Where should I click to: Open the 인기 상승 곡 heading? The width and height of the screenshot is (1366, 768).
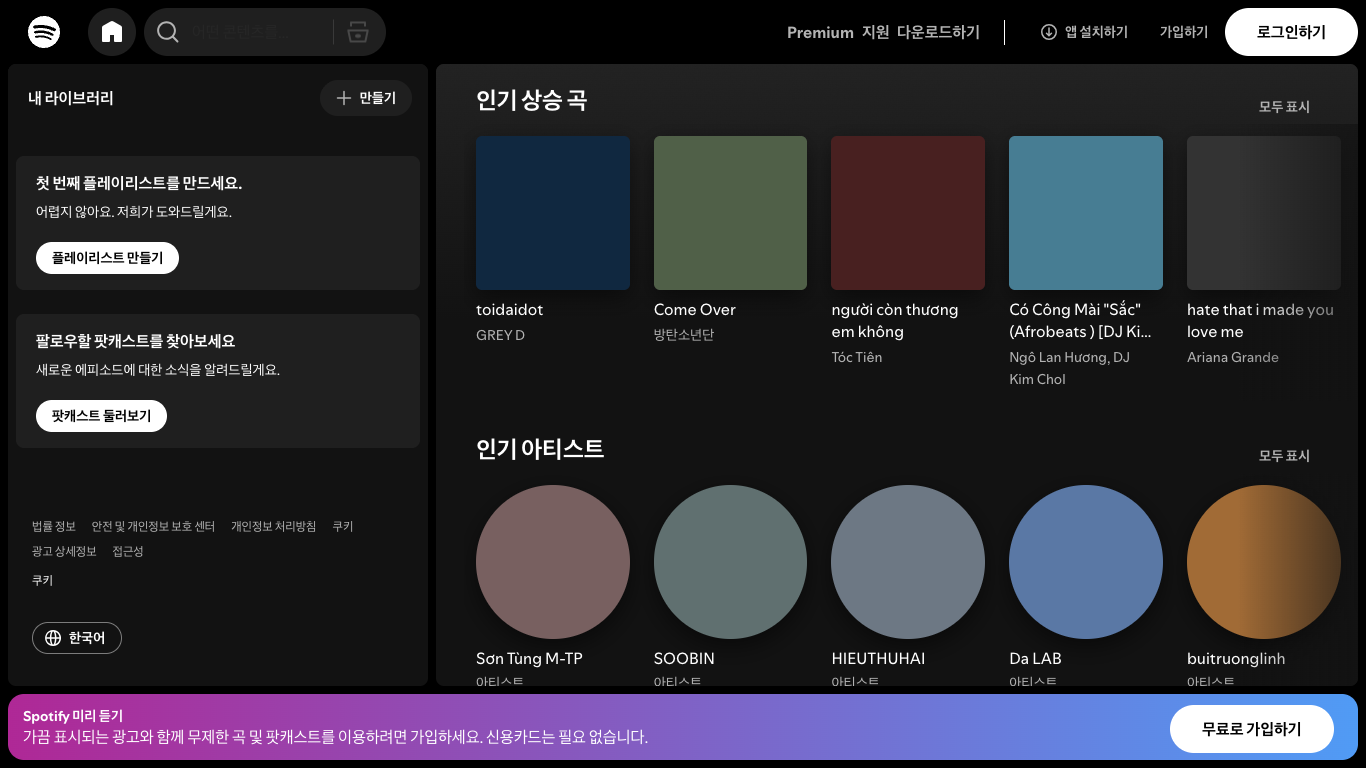tap(531, 100)
